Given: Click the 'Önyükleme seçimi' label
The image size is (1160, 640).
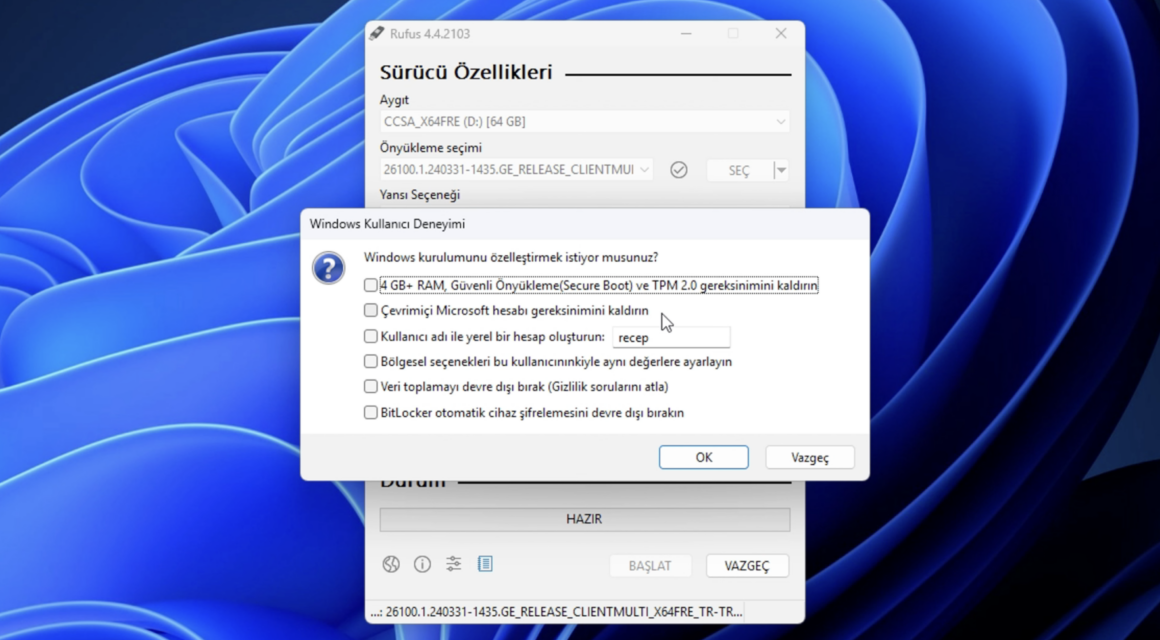Looking at the screenshot, I should (431, 147).
